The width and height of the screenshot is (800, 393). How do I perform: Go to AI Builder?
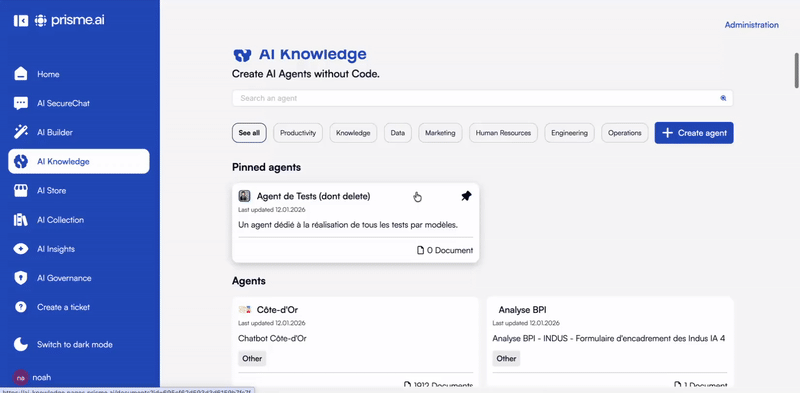coord(79,132)
